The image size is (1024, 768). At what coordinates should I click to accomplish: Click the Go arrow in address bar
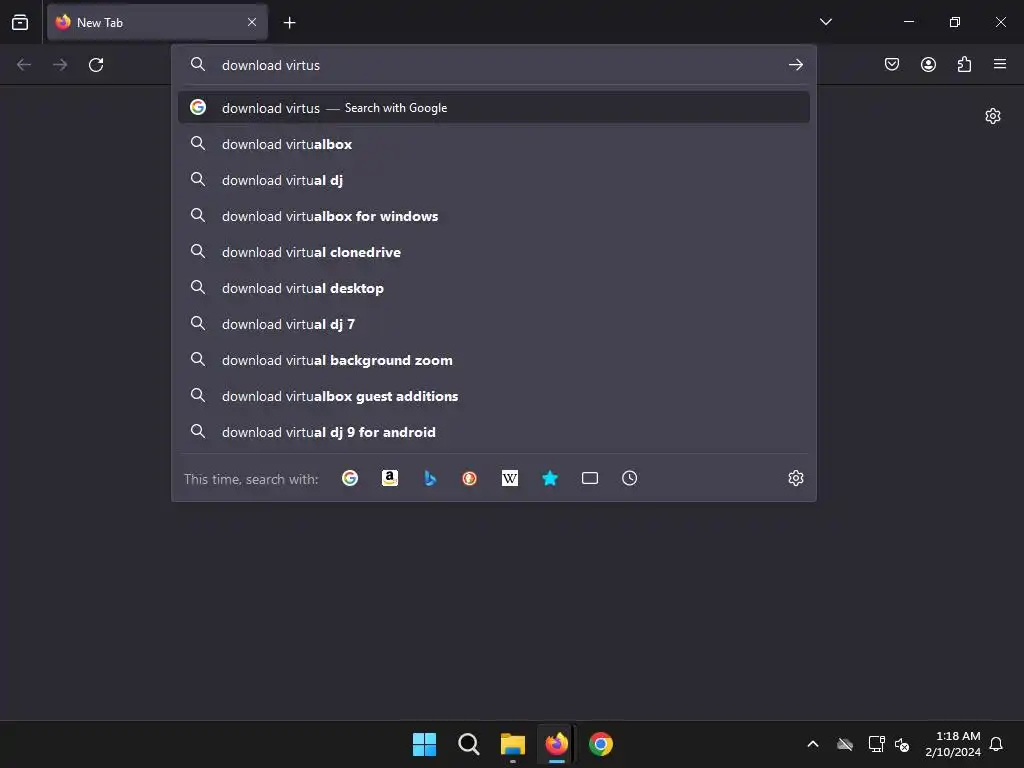click(795, 65)
